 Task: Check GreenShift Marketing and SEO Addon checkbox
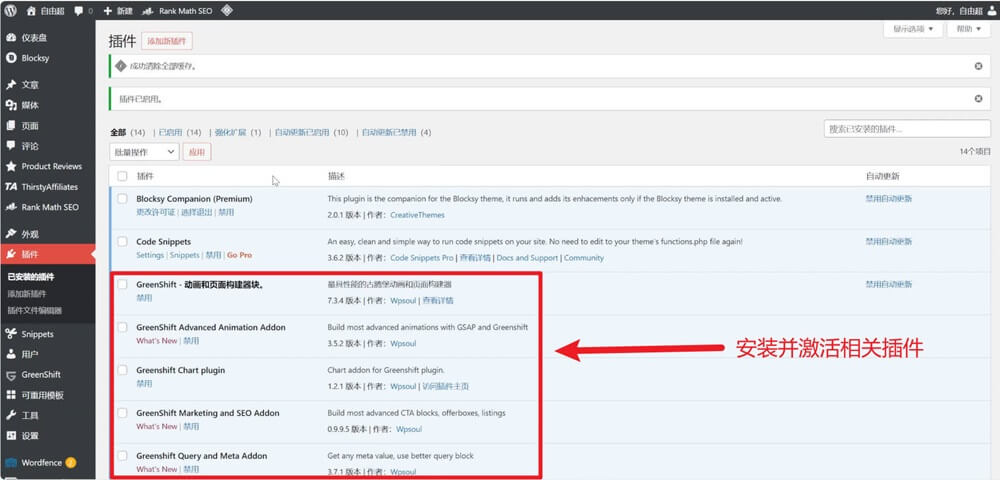[x=122, y=413]
